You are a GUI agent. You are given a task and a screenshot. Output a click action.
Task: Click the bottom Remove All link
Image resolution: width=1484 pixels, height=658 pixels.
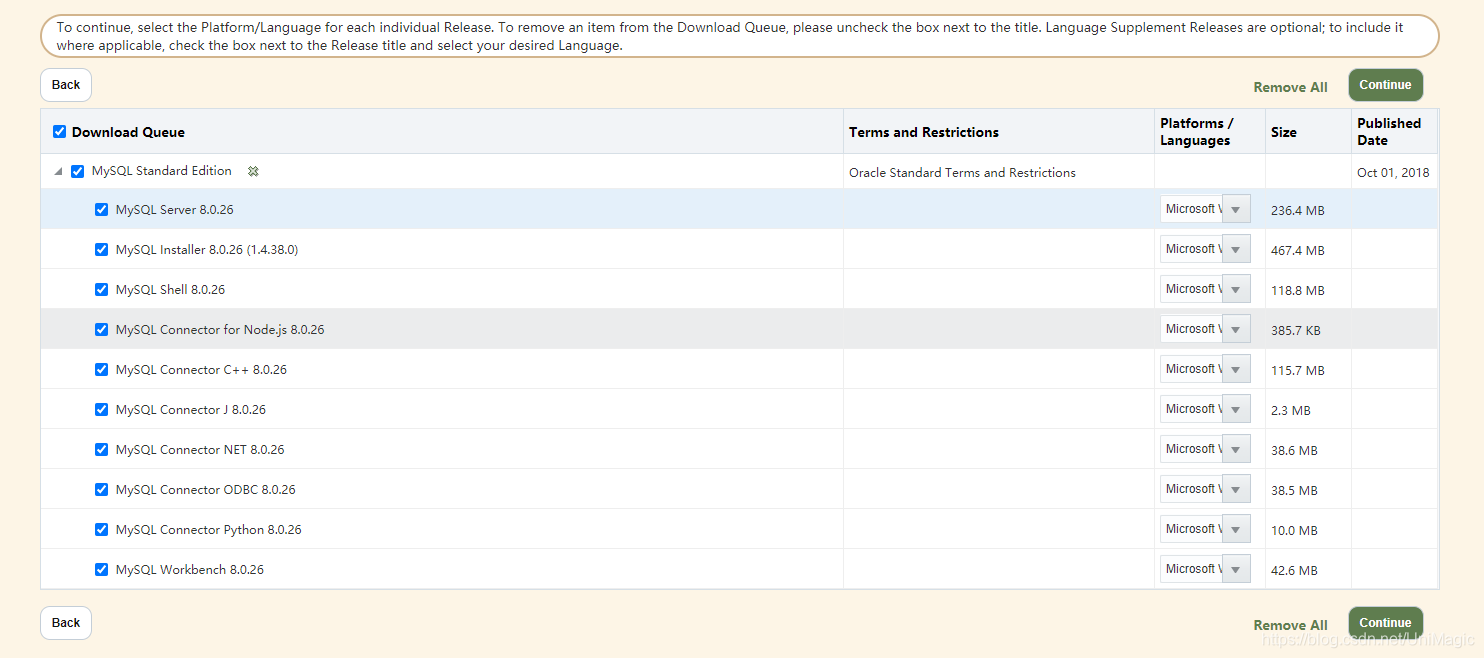click(1290, 625)
